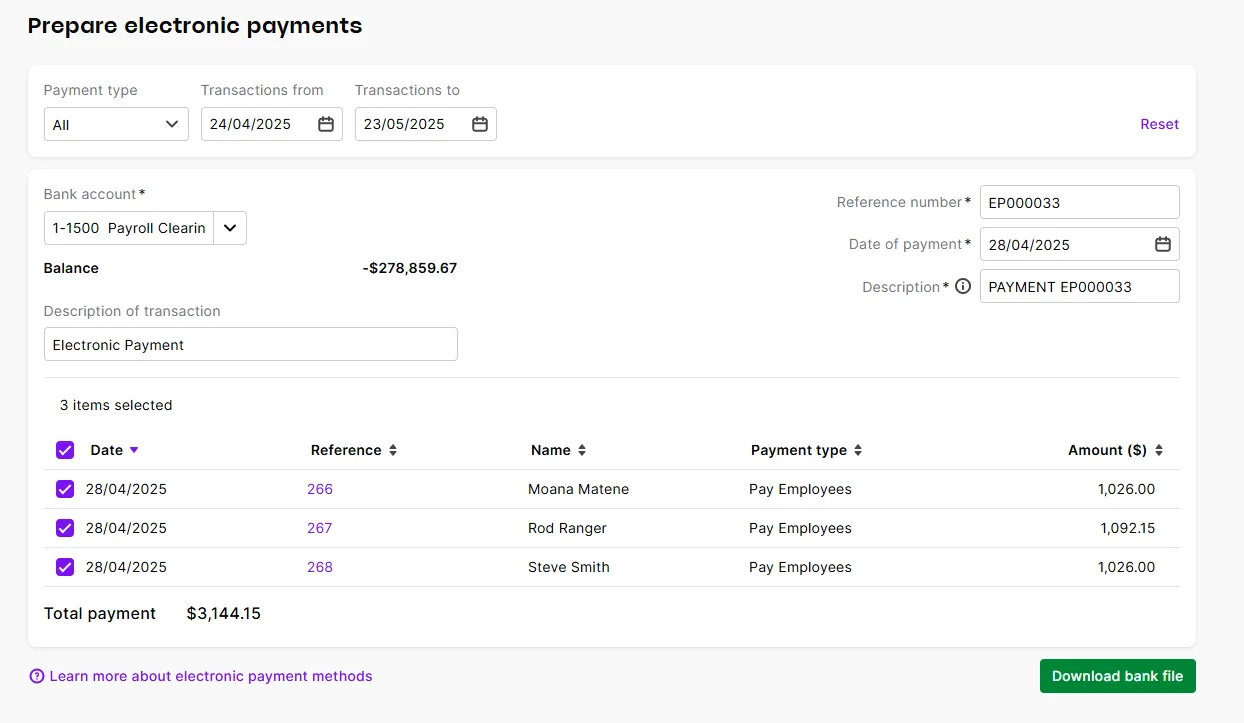
Task: Uncheck the row for Rod Ranger
Action: pos(65,528)
